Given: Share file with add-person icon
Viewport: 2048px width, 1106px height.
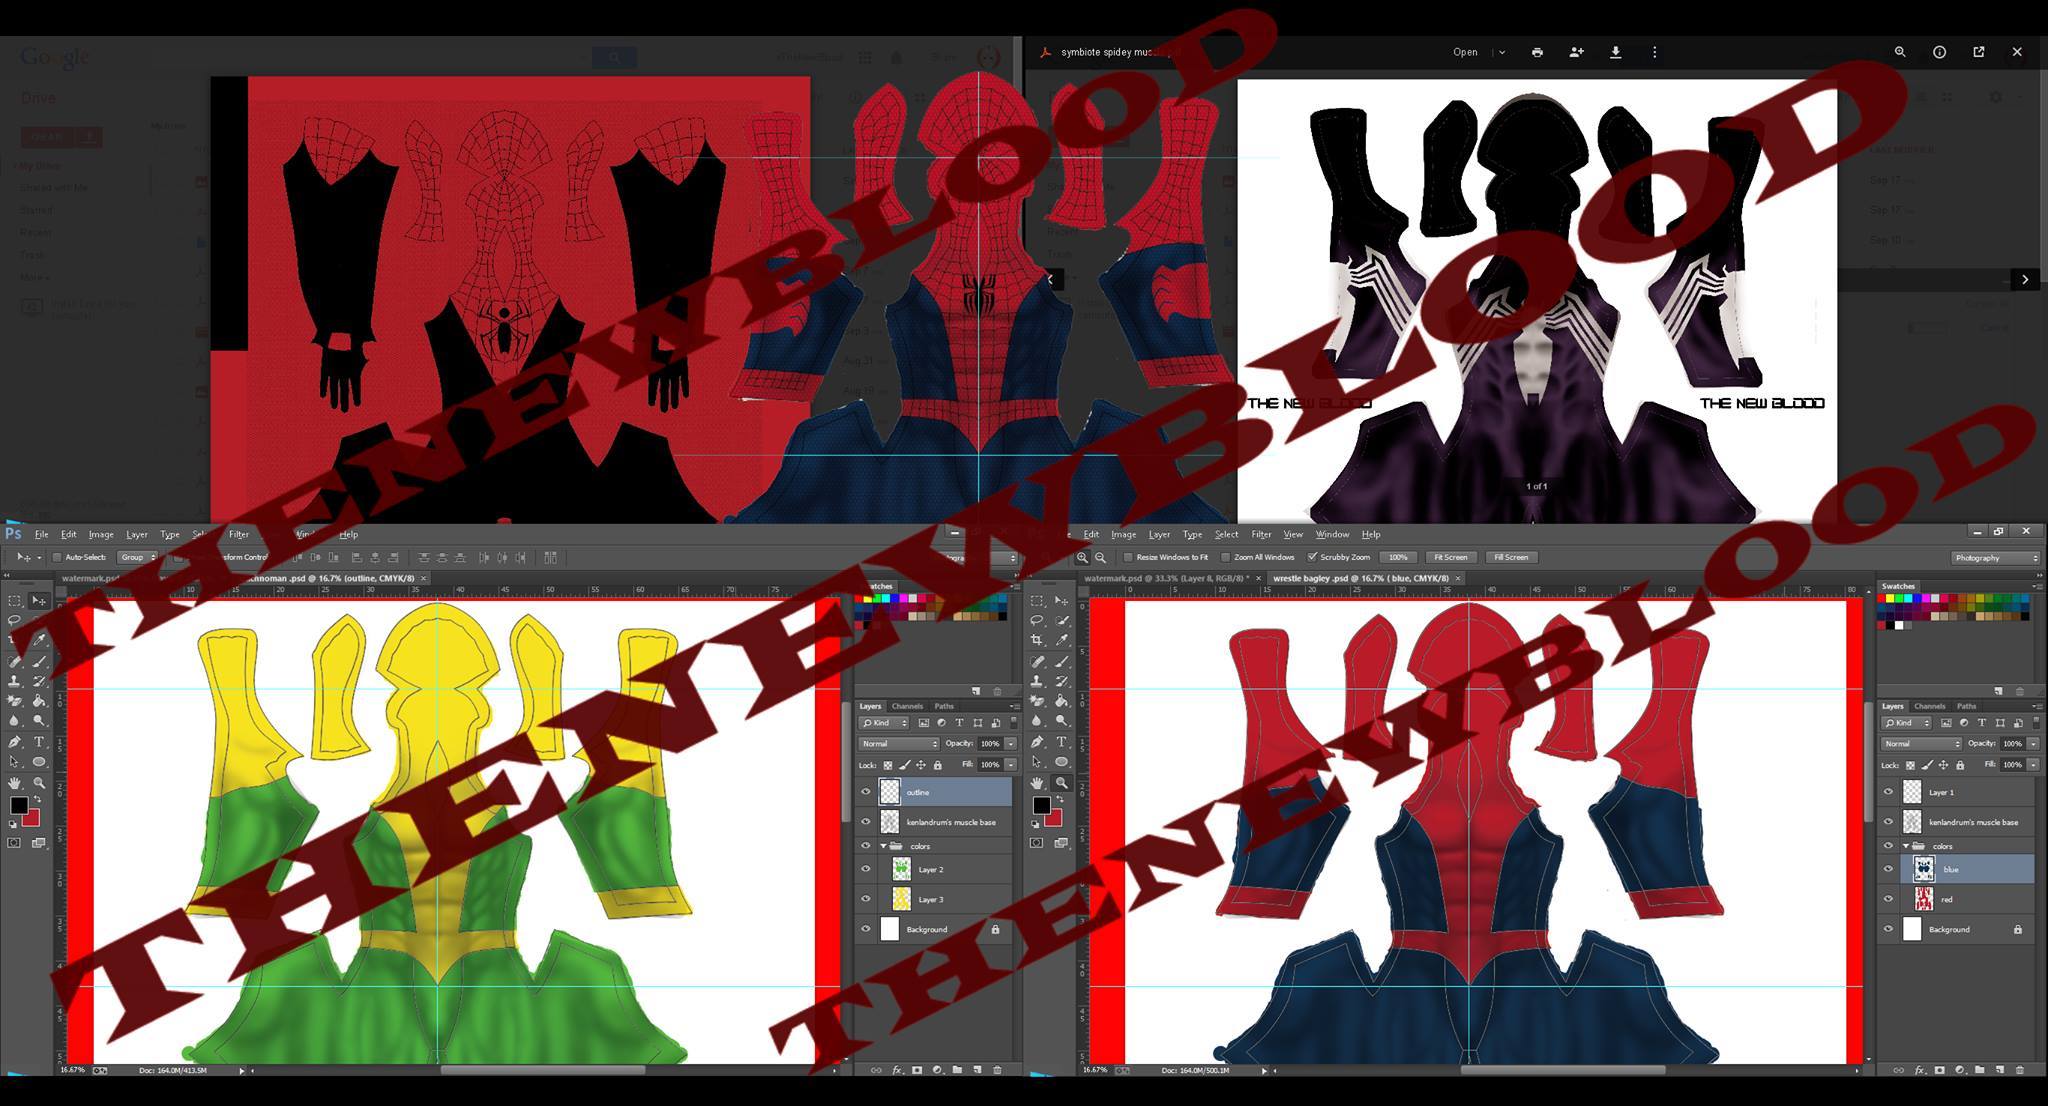Looking at the screenshot, I should (1576, 52).
